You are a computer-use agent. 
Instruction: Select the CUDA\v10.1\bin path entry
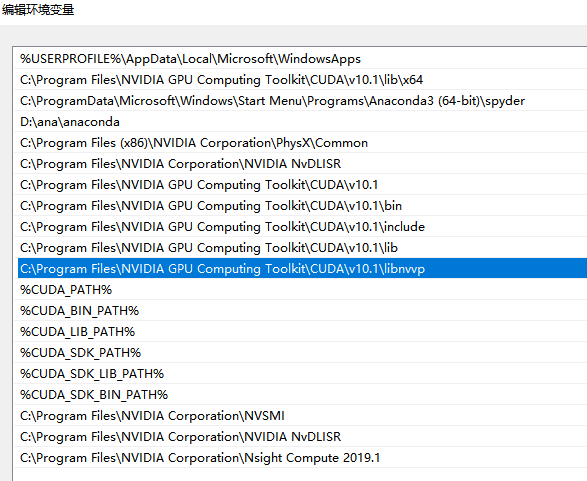(x=302, y=206)
